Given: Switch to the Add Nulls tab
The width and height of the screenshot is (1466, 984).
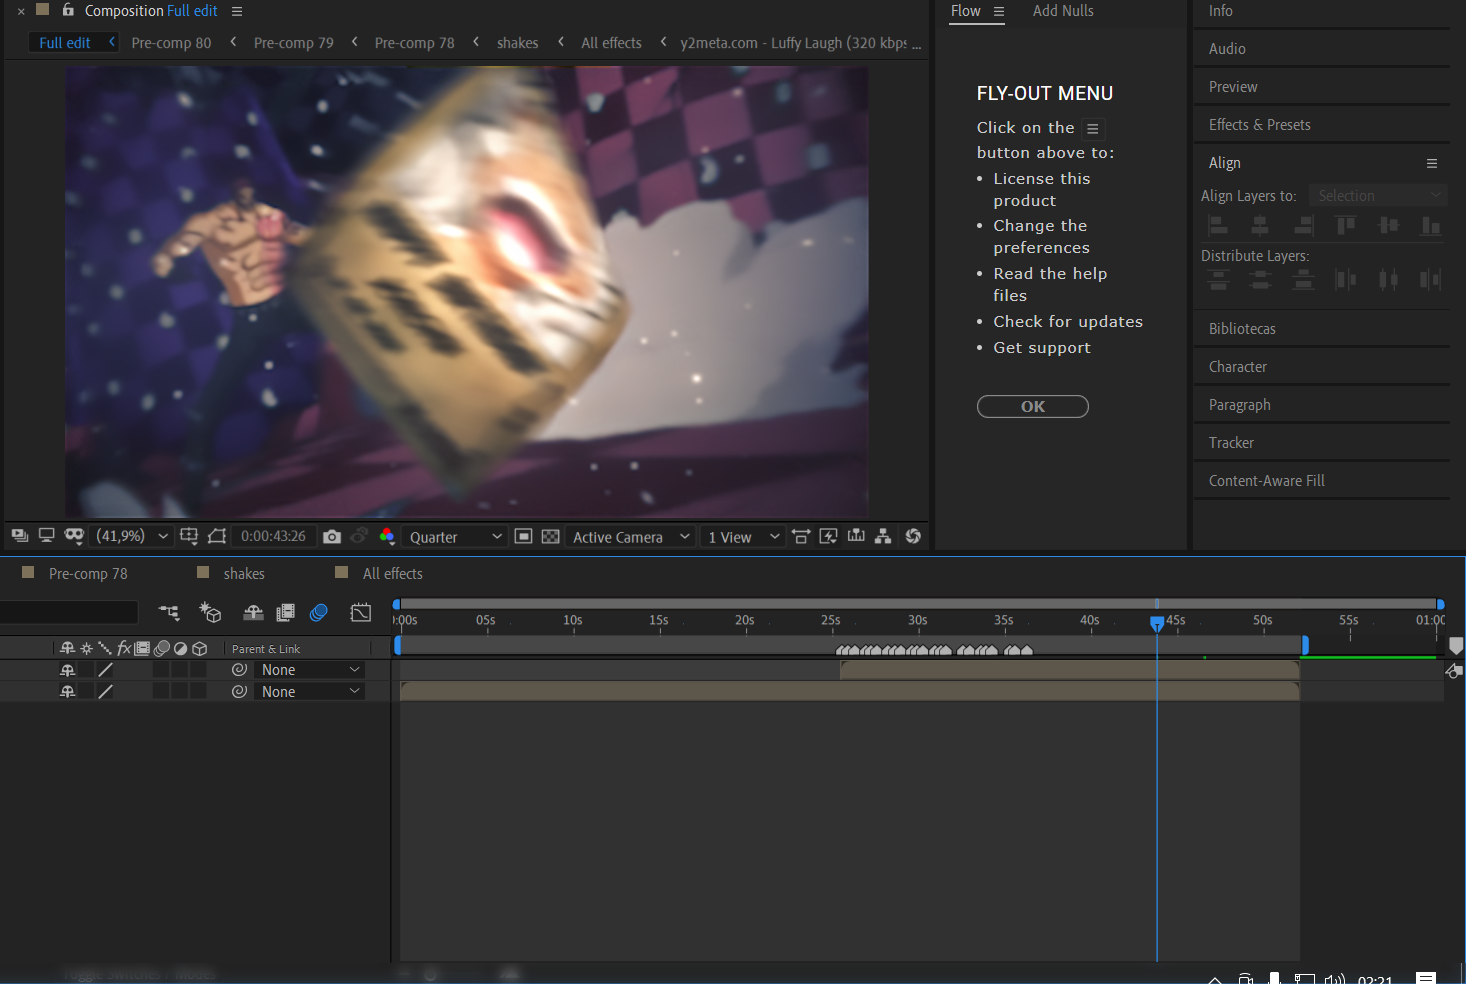Looking at the screenshot, I should 1063,11.
